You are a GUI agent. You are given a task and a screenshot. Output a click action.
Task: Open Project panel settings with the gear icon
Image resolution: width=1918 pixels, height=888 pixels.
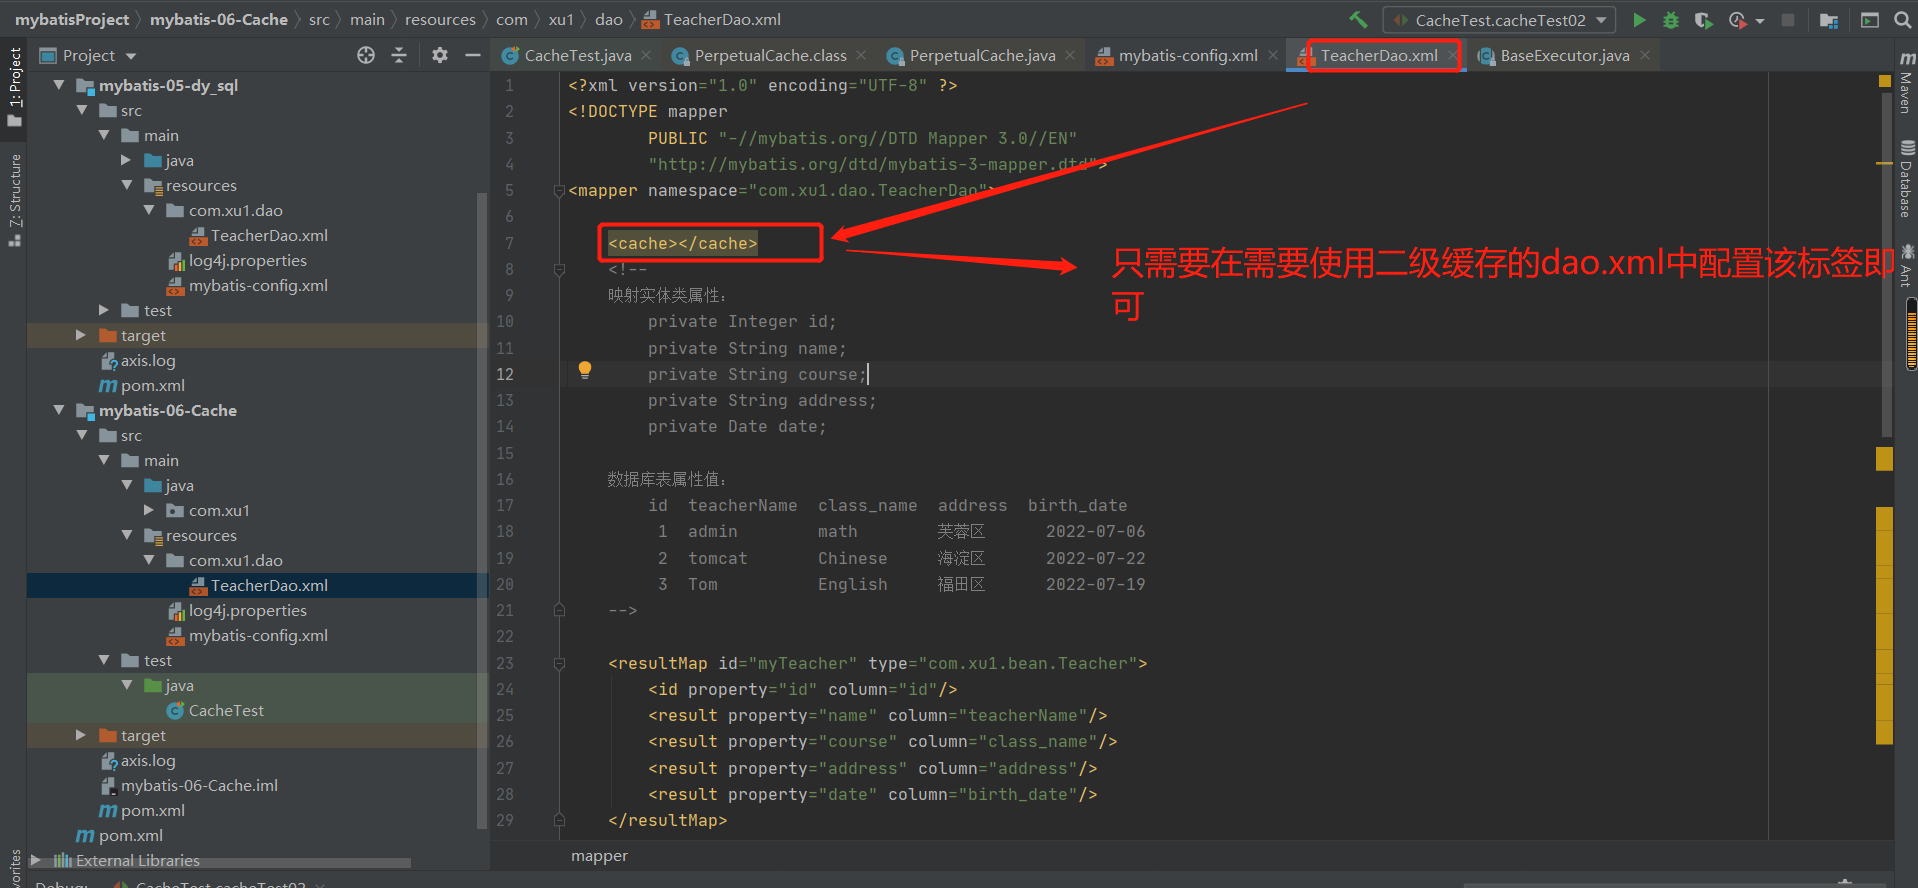tap(440, 55)
